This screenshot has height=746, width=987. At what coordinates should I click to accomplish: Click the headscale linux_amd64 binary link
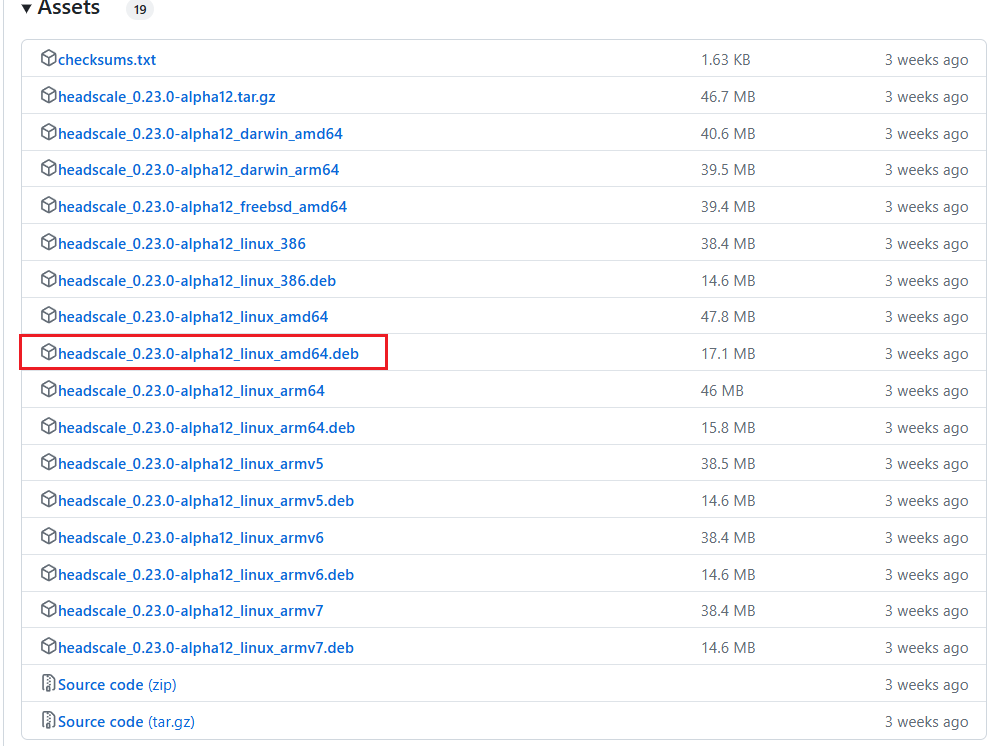tap(193, 317)
